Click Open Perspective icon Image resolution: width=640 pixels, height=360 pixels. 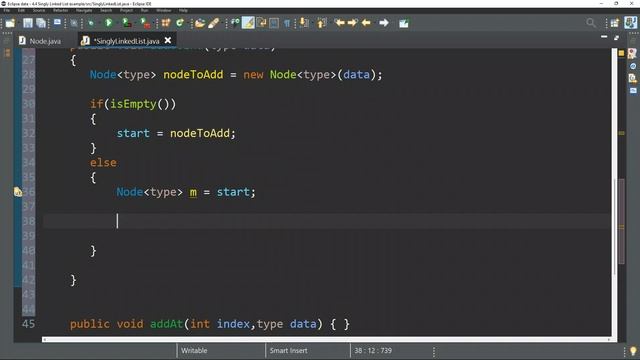pyautogui.click(x=615, y=23)
